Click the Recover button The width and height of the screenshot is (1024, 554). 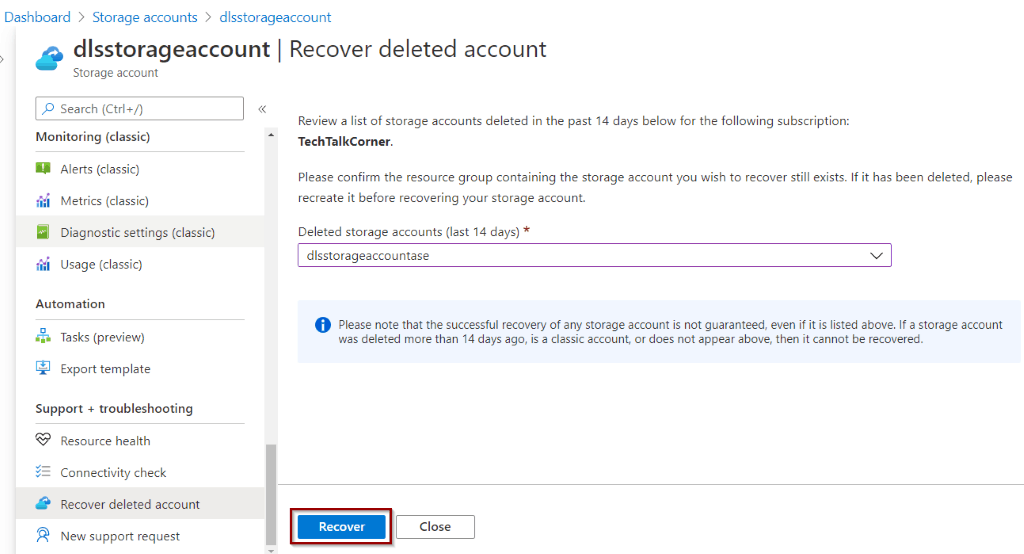[342, 527]
